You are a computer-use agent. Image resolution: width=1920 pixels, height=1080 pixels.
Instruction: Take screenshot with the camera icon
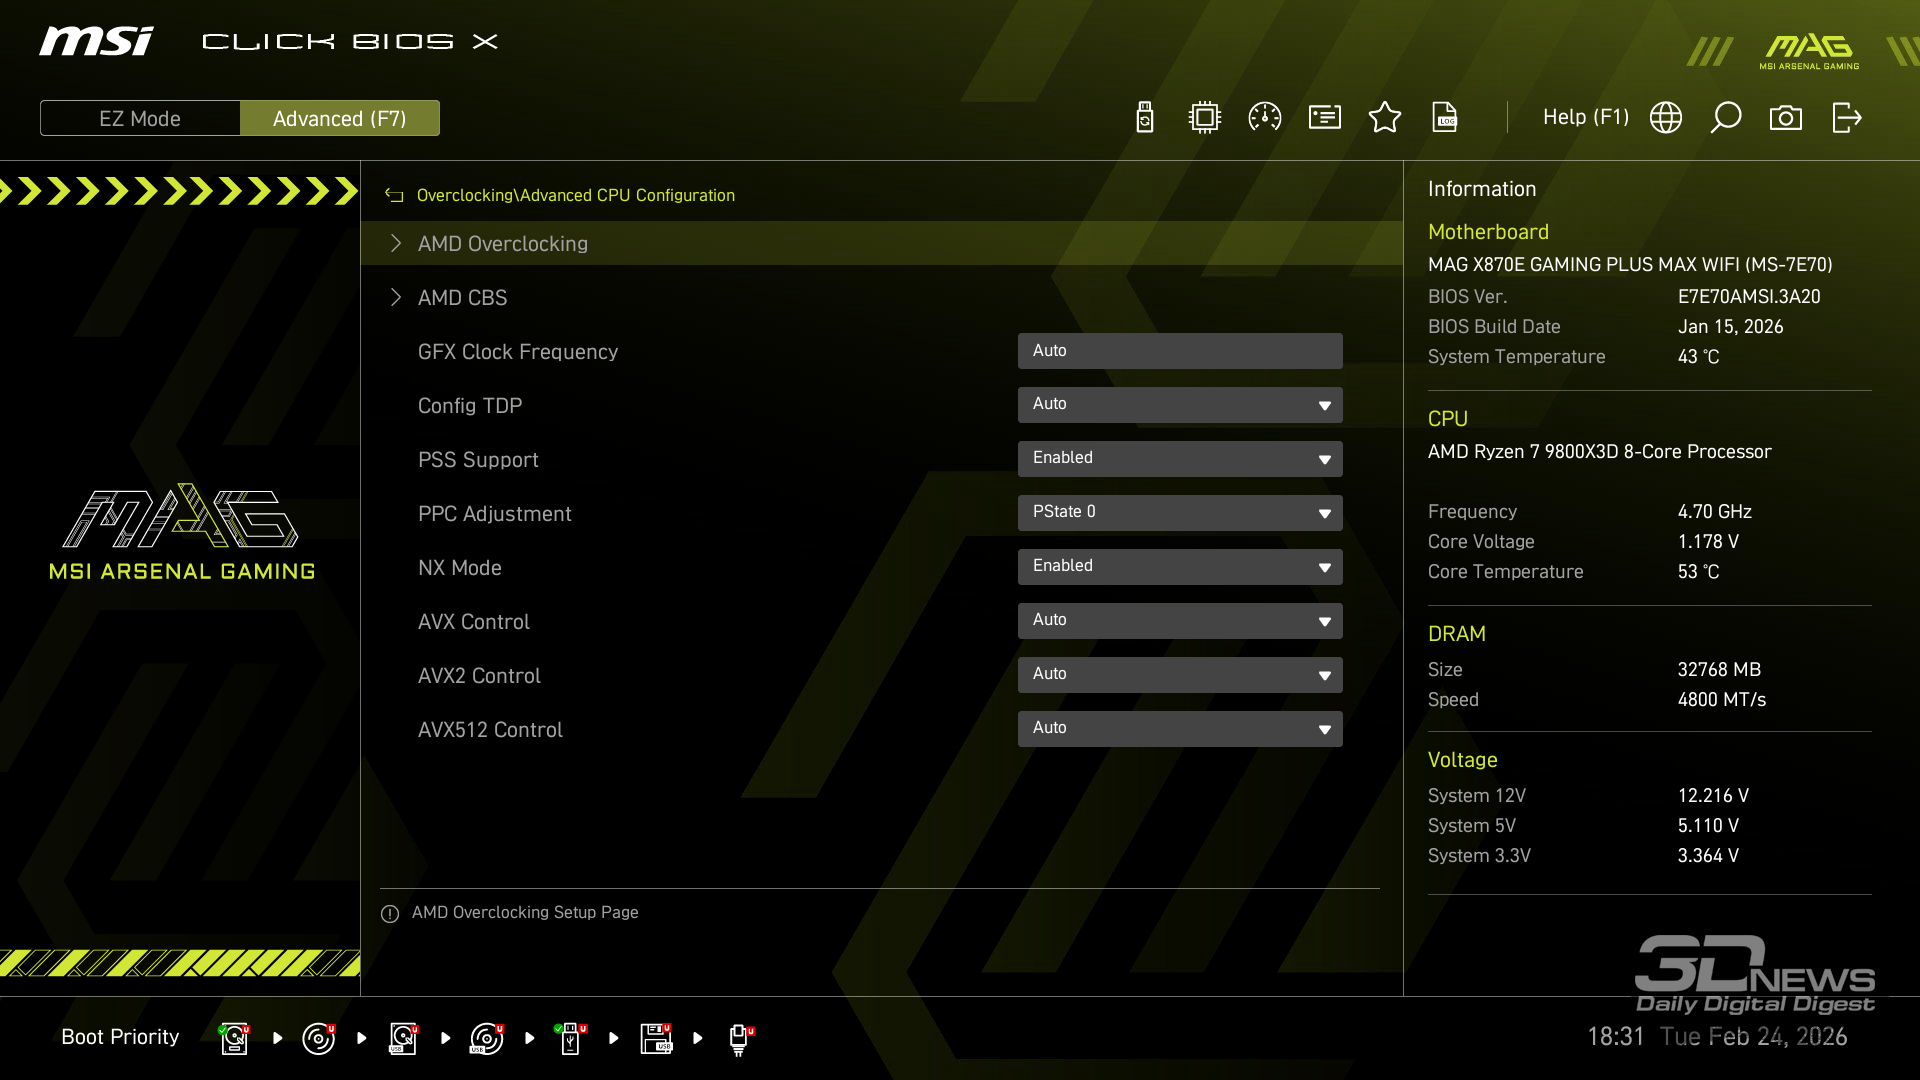click(1785, 118)
